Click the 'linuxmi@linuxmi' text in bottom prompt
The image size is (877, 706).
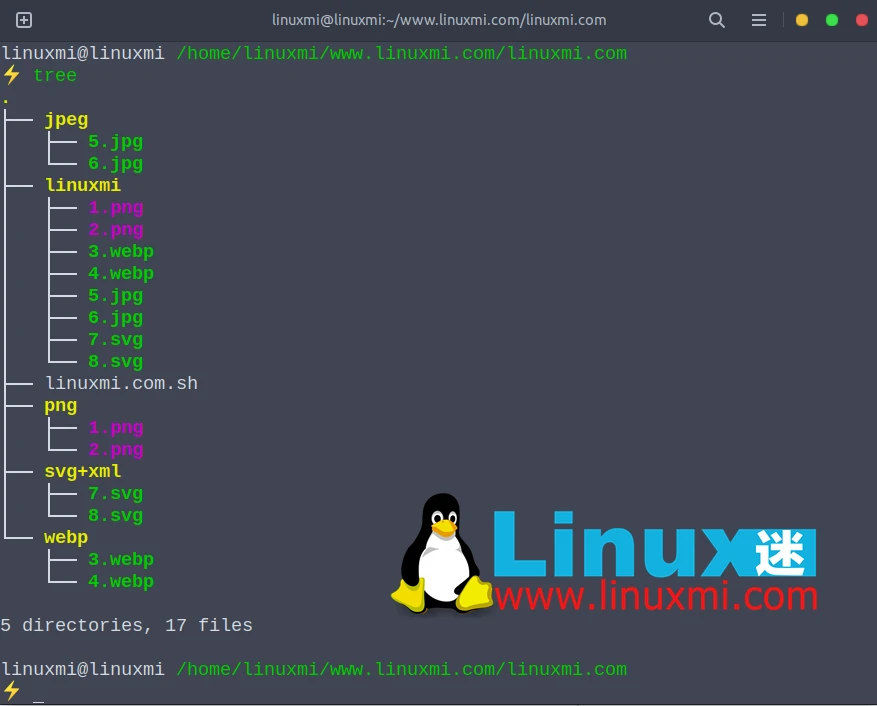pos(83,669)
